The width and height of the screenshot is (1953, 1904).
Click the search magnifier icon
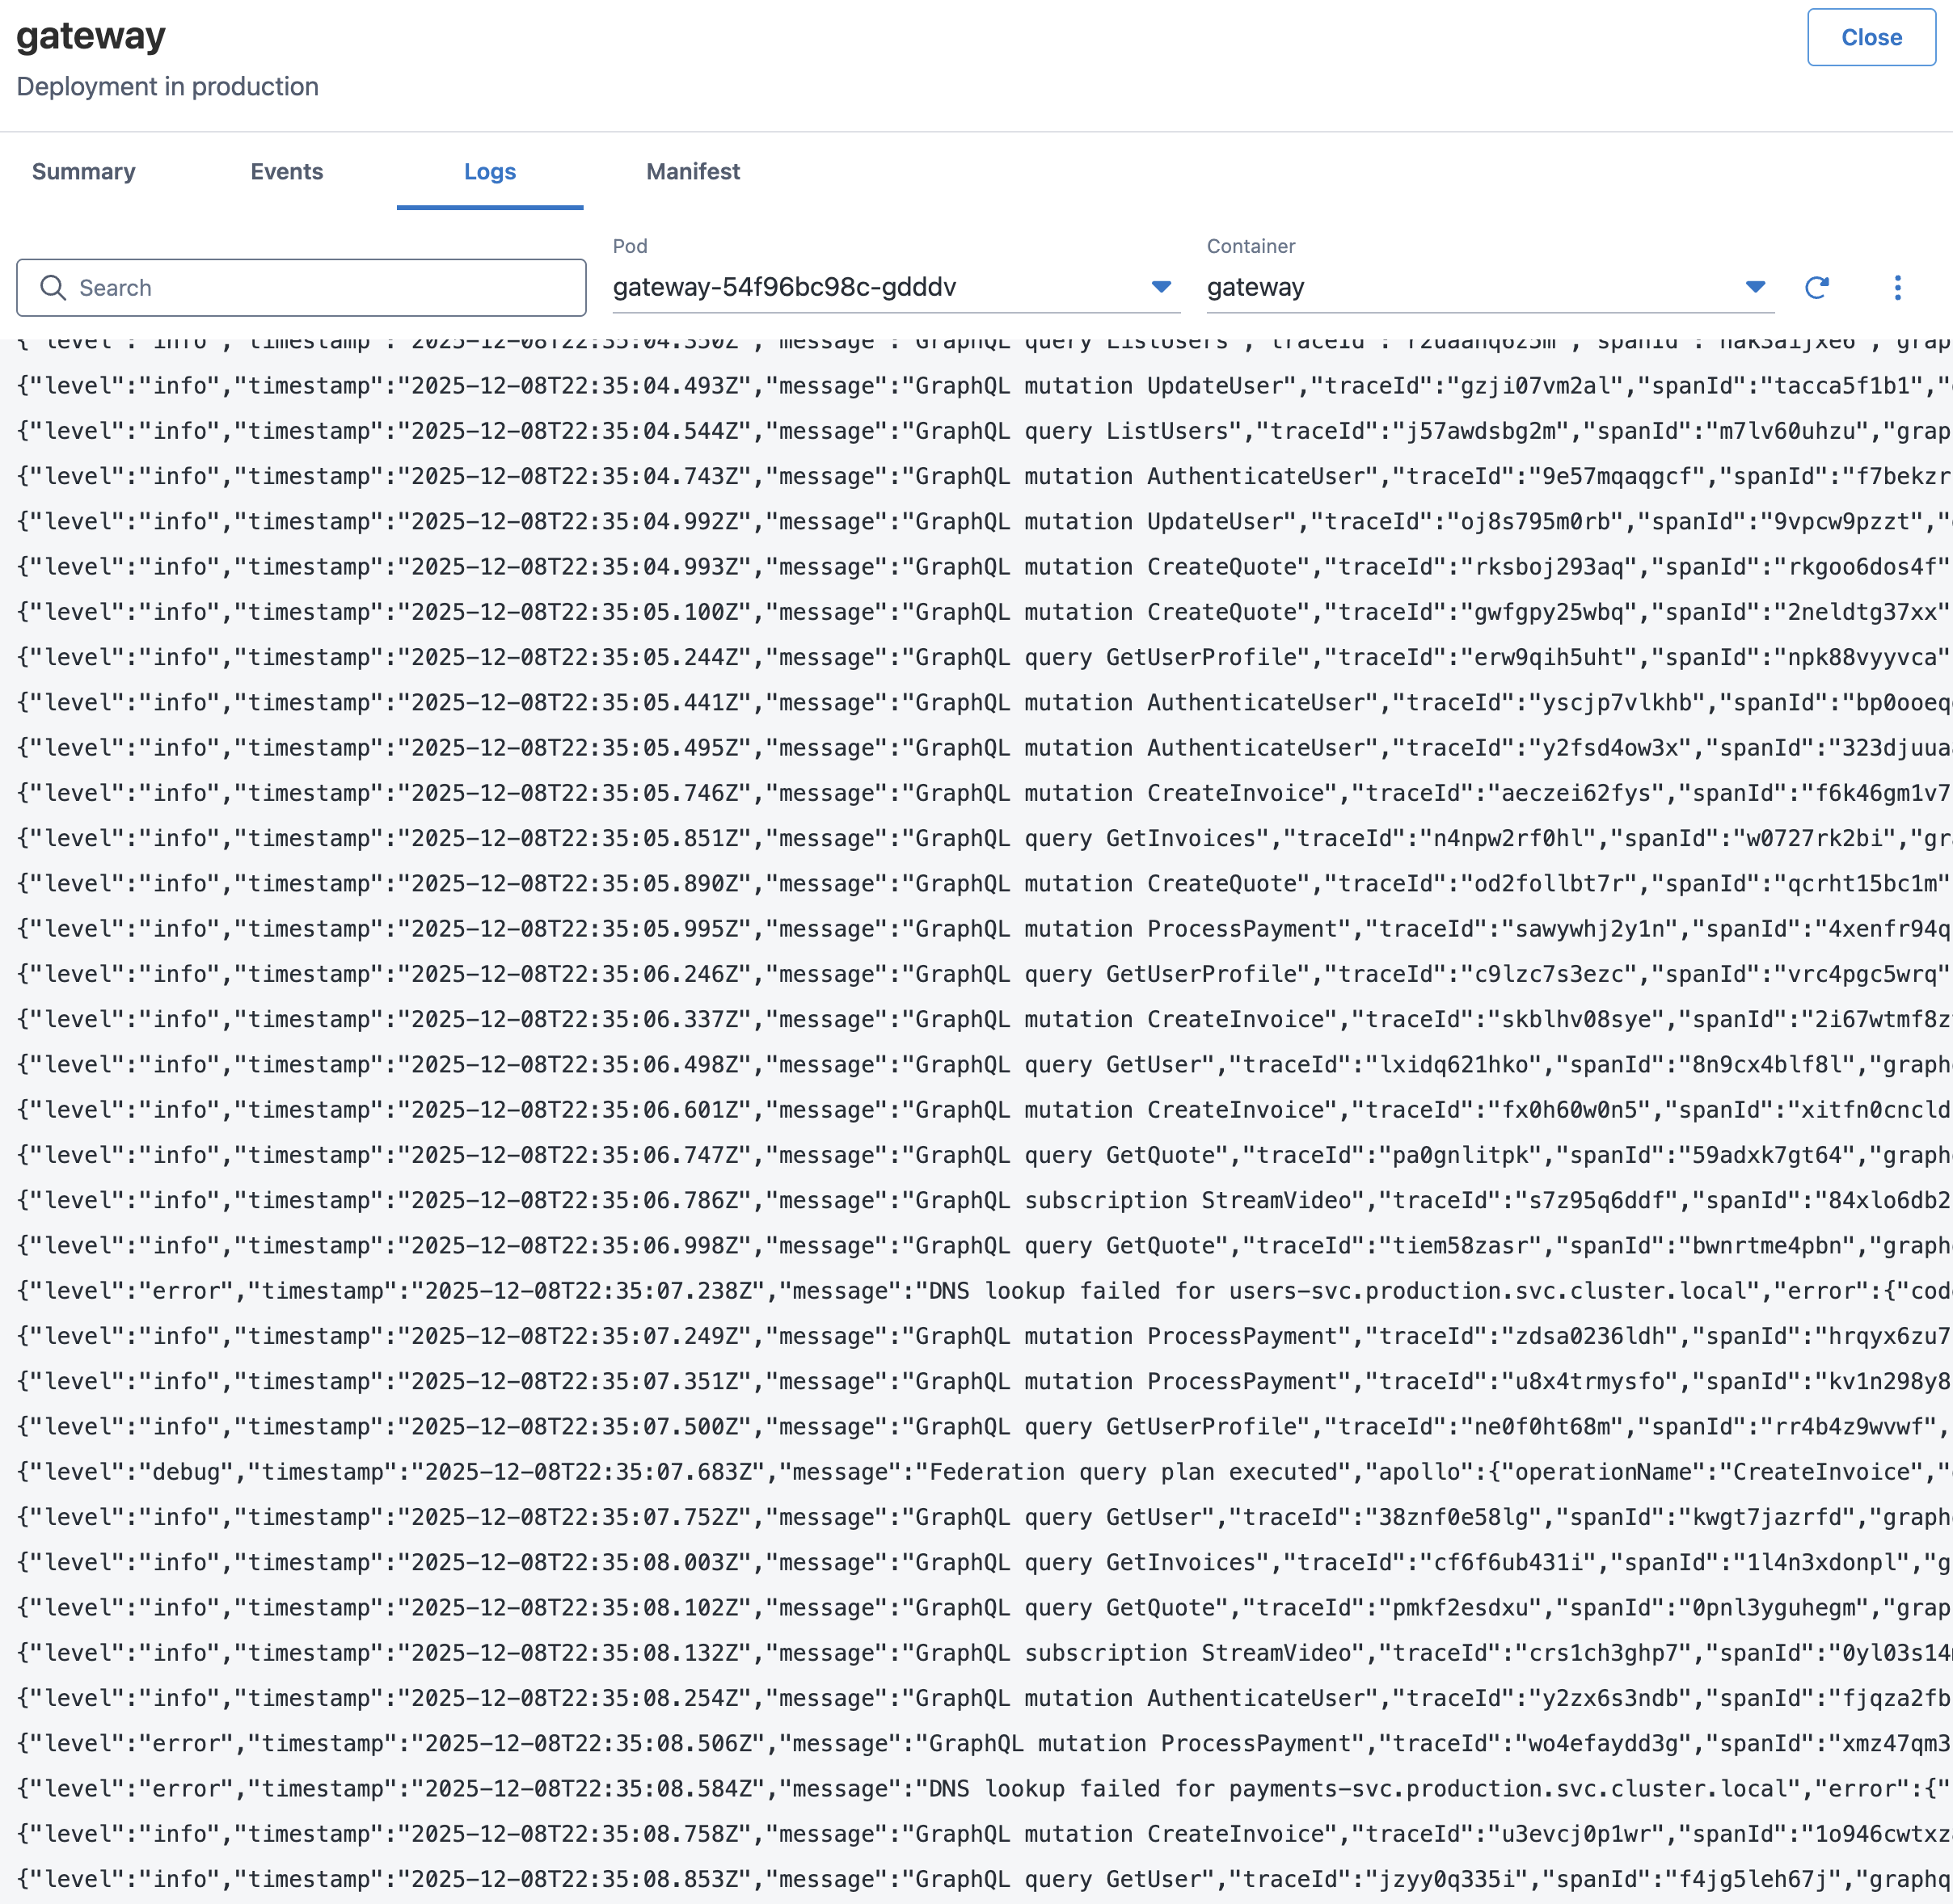point(54,287)
